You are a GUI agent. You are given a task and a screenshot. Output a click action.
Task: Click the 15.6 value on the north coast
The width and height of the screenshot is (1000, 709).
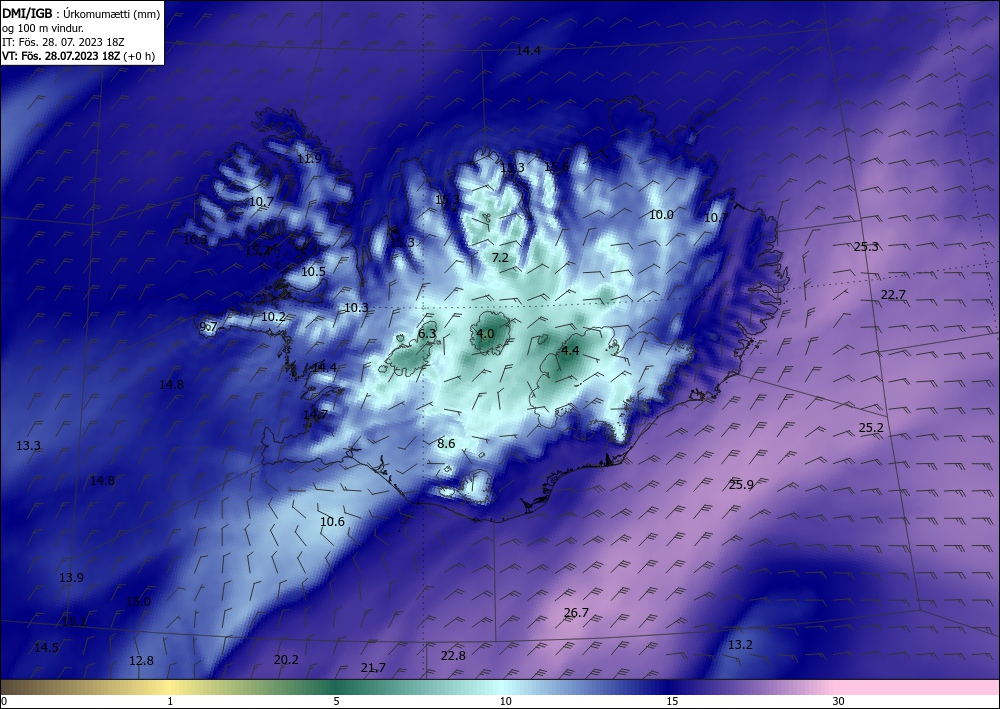[x=556, y=168]
